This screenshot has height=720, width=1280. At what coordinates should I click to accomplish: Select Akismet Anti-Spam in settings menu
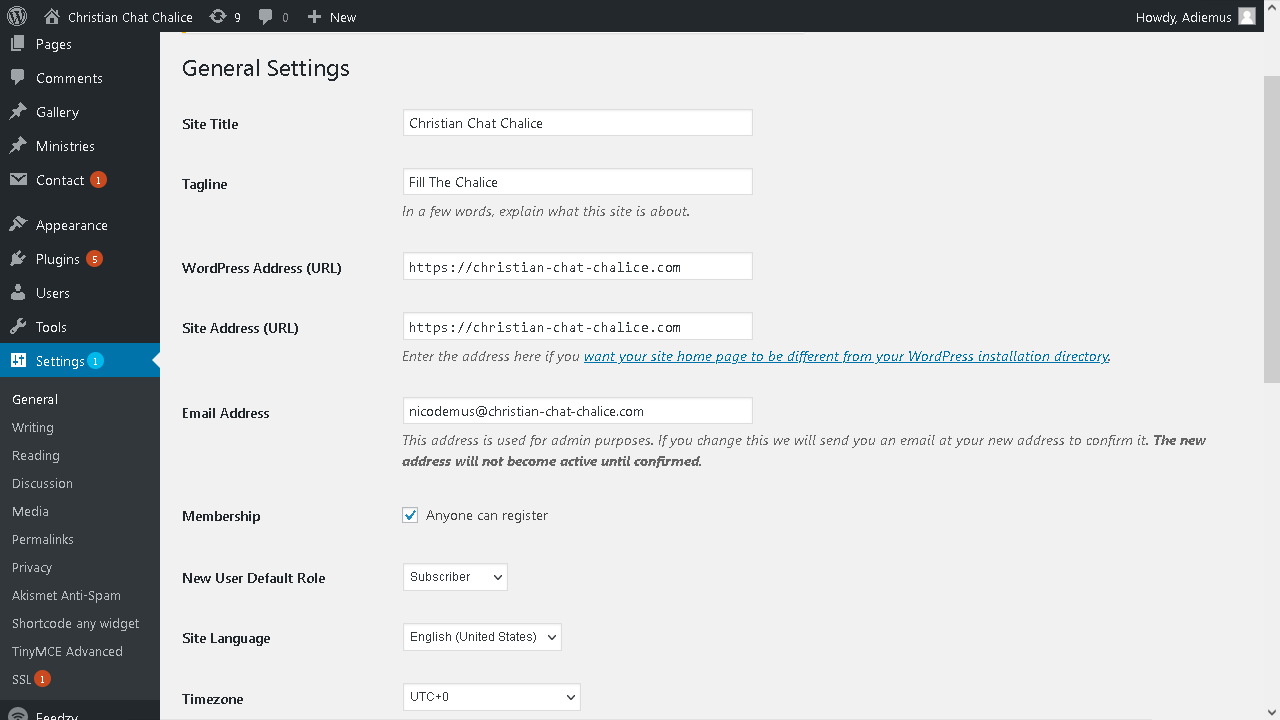(x=66, y=595)
